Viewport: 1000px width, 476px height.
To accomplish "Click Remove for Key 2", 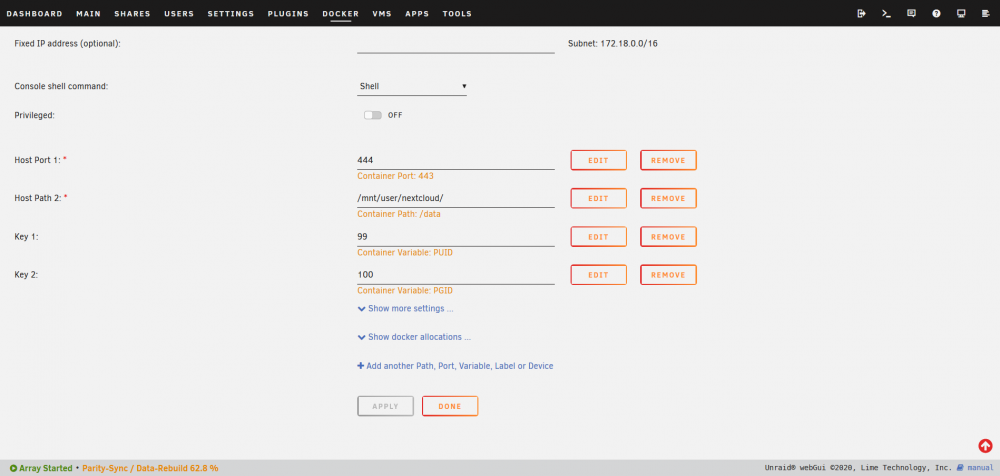I will (x=668, y=275).
